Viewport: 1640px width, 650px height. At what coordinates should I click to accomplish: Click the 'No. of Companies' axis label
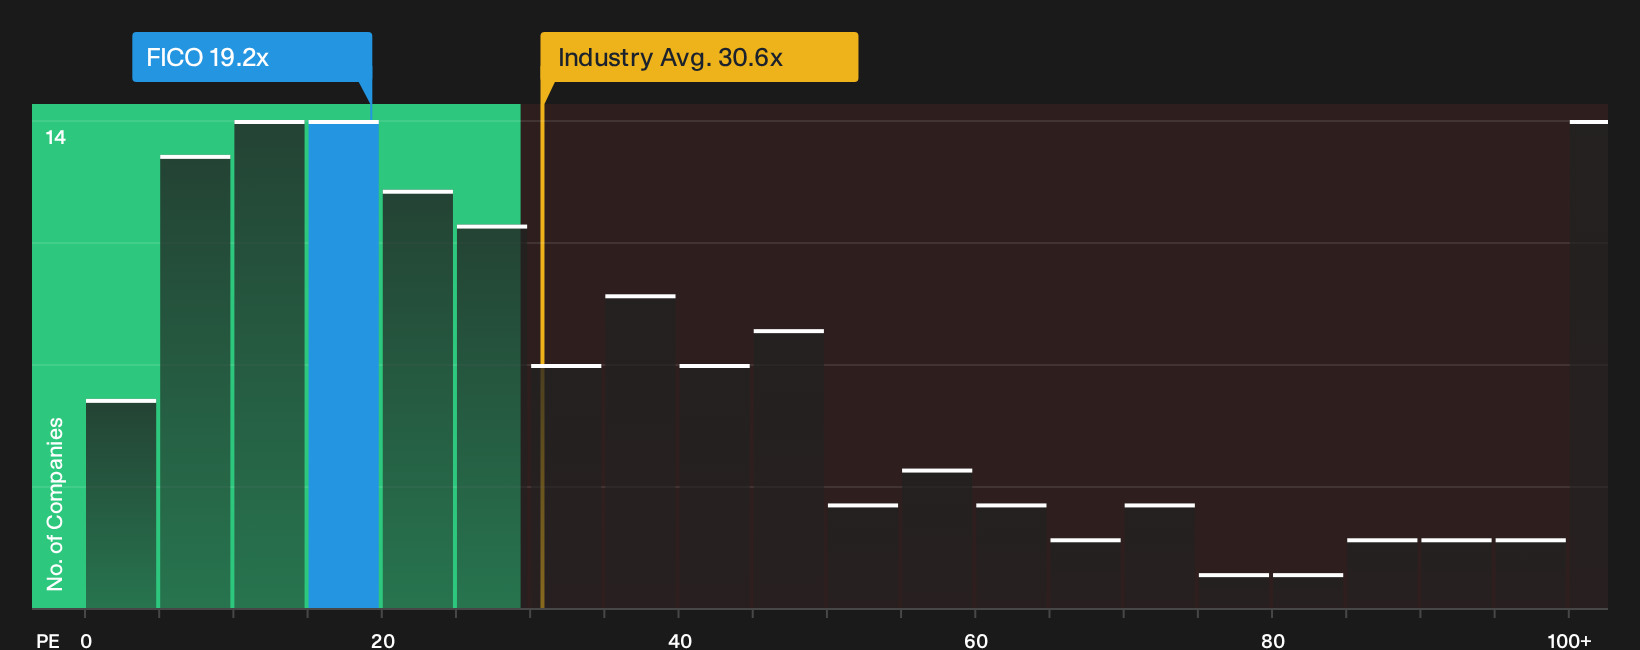[55, 504]
